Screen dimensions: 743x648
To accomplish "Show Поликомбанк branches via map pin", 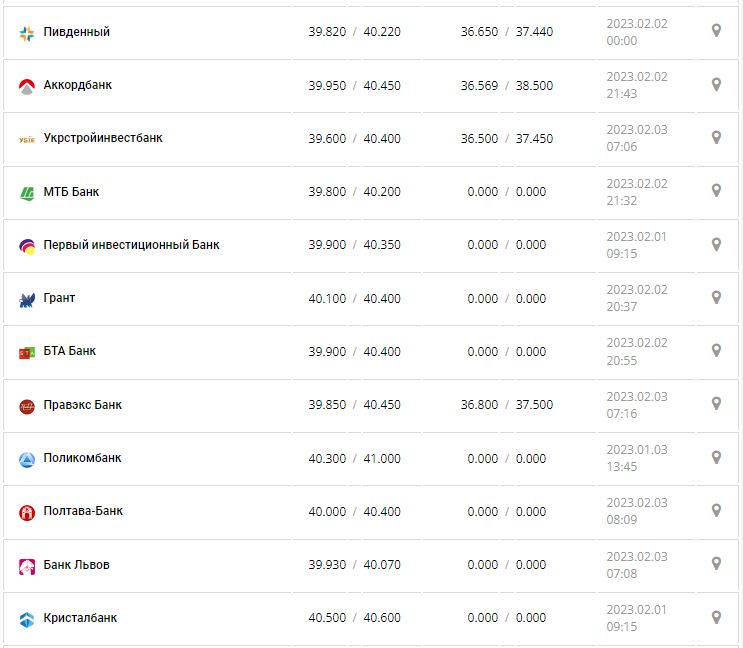I will [716, 457].
